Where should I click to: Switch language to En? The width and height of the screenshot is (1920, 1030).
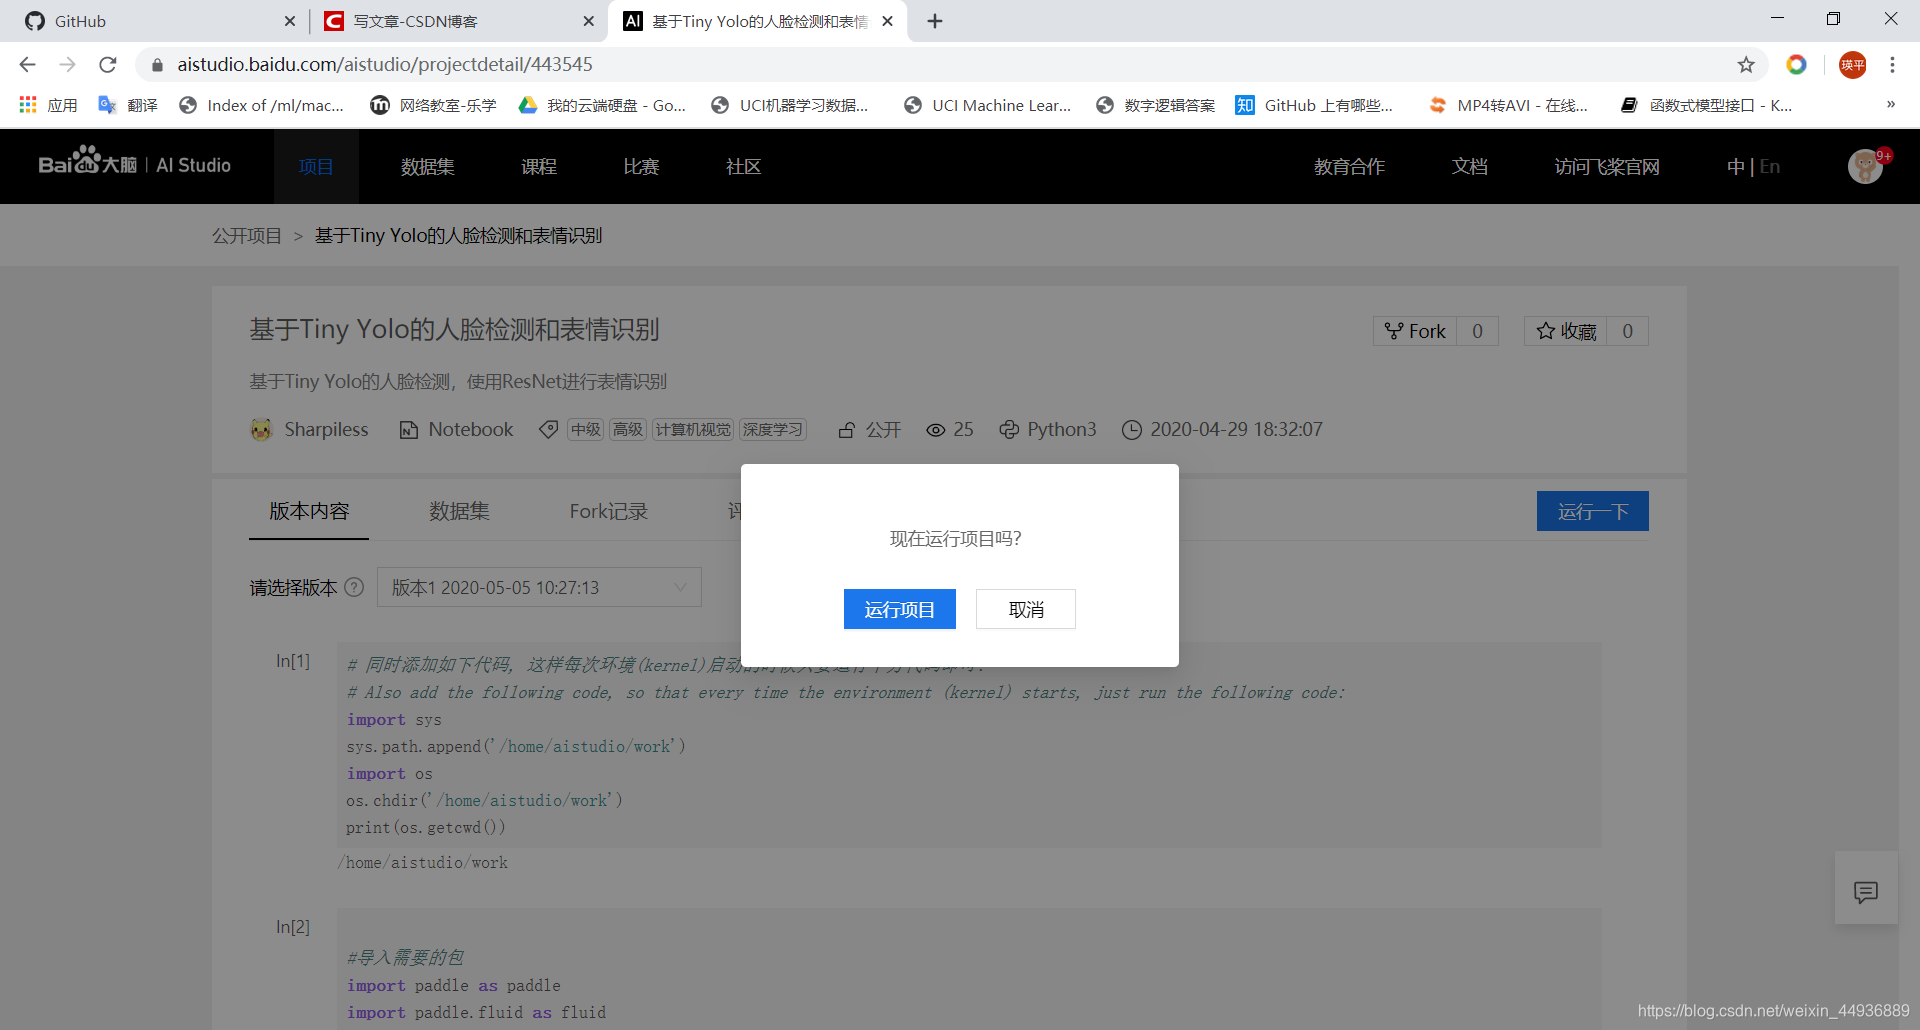(1770, 166)
